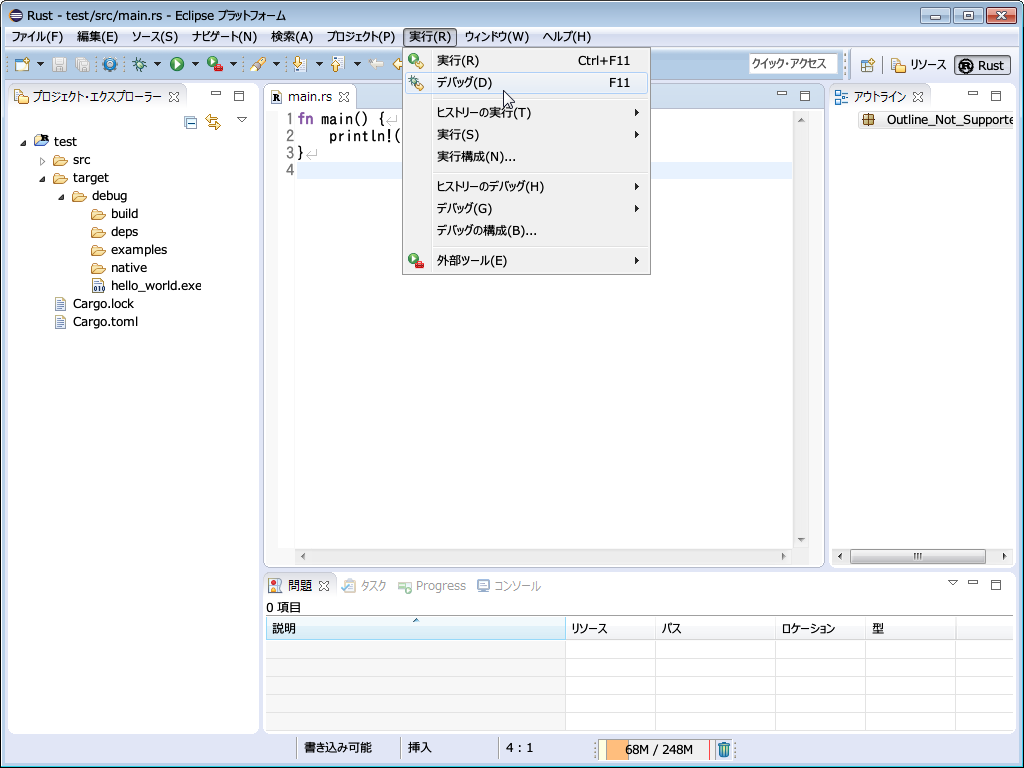This screenshot has height=768, width=1024.
Task: Close the main.rs editor tab
Action: (x=344, y=97)
